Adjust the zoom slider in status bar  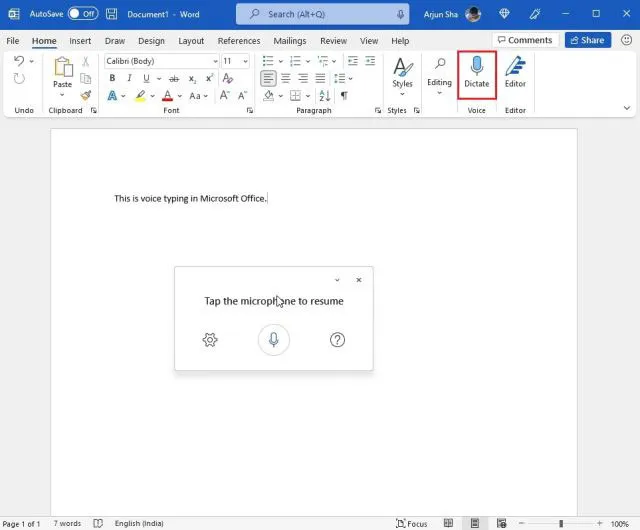pyautogui.click(x=561, y=523)
